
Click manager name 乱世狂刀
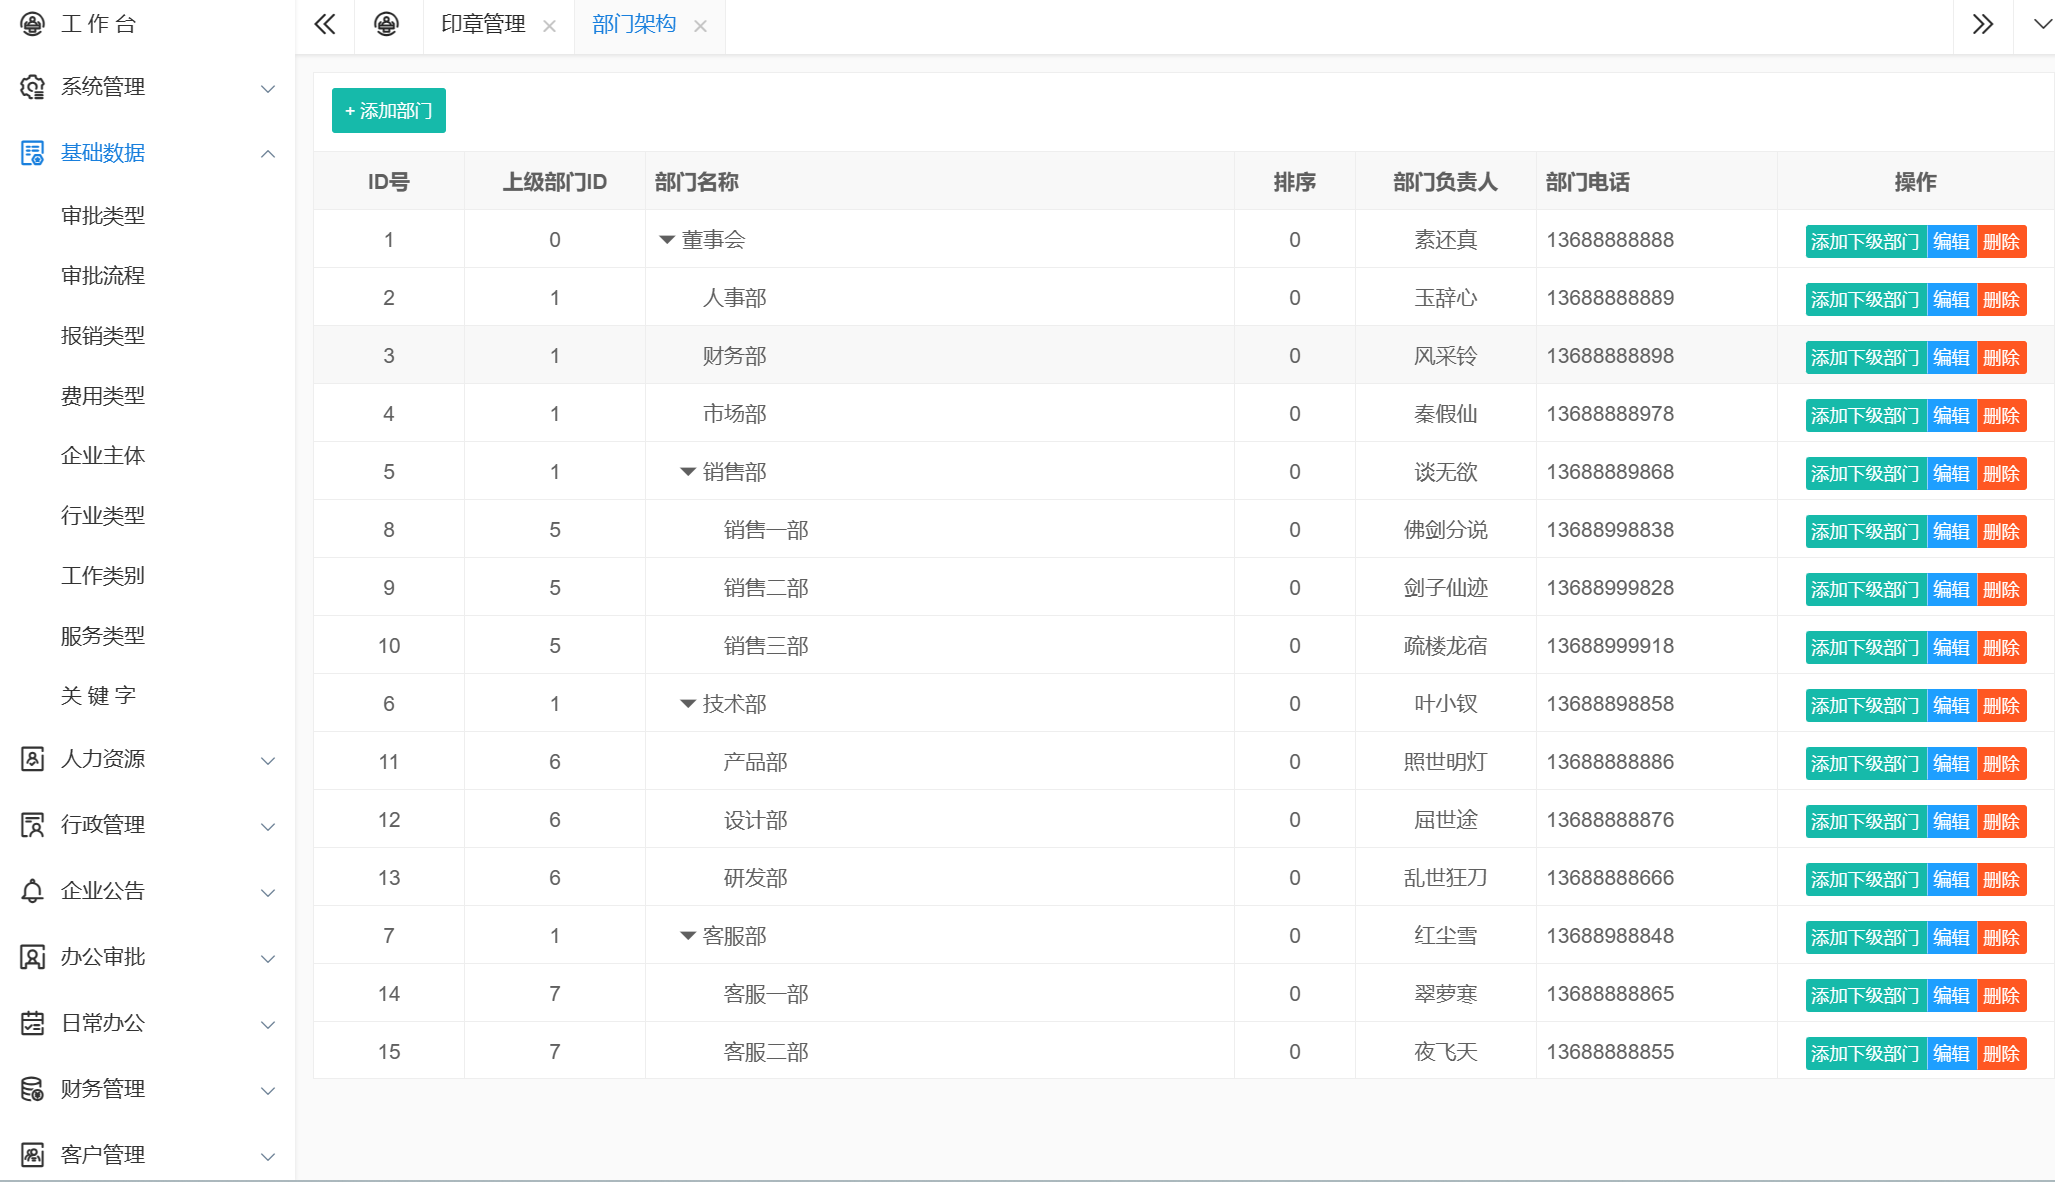tap(1446, 878)
